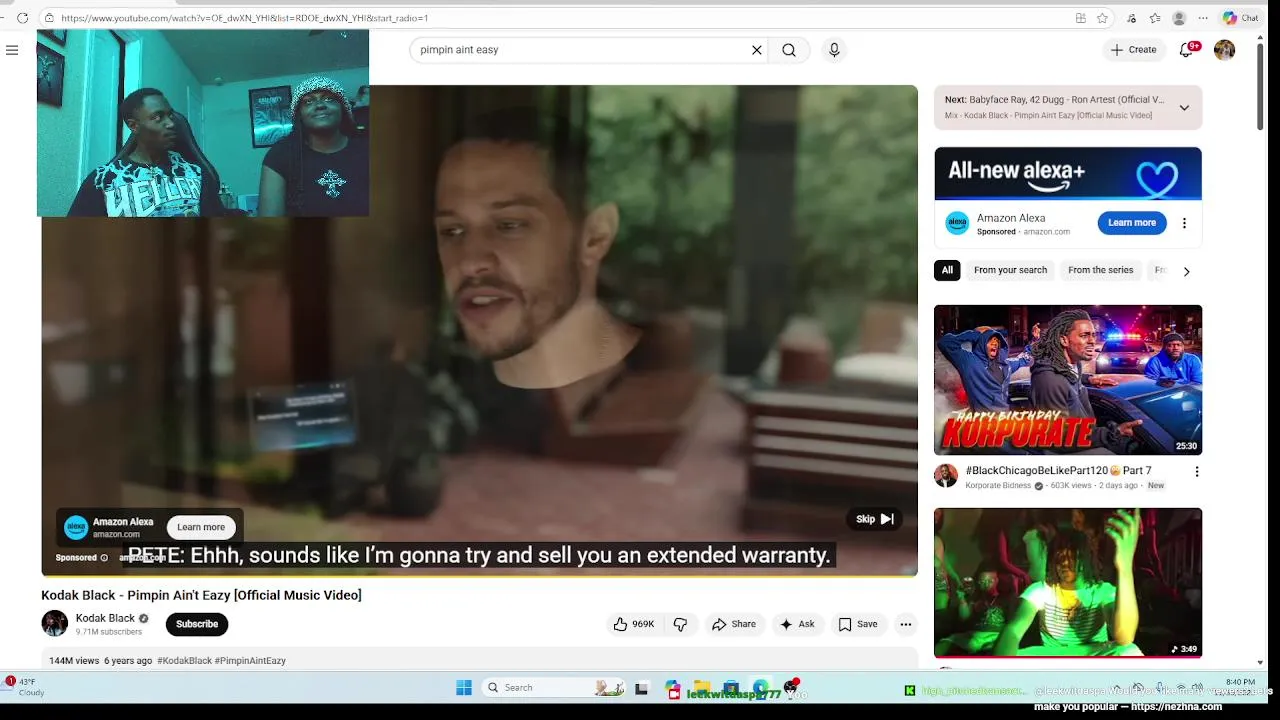This screenshot has height=720, width=1280.
Task: Open the YouTube account avatar menu
Action: (1224, 50)
